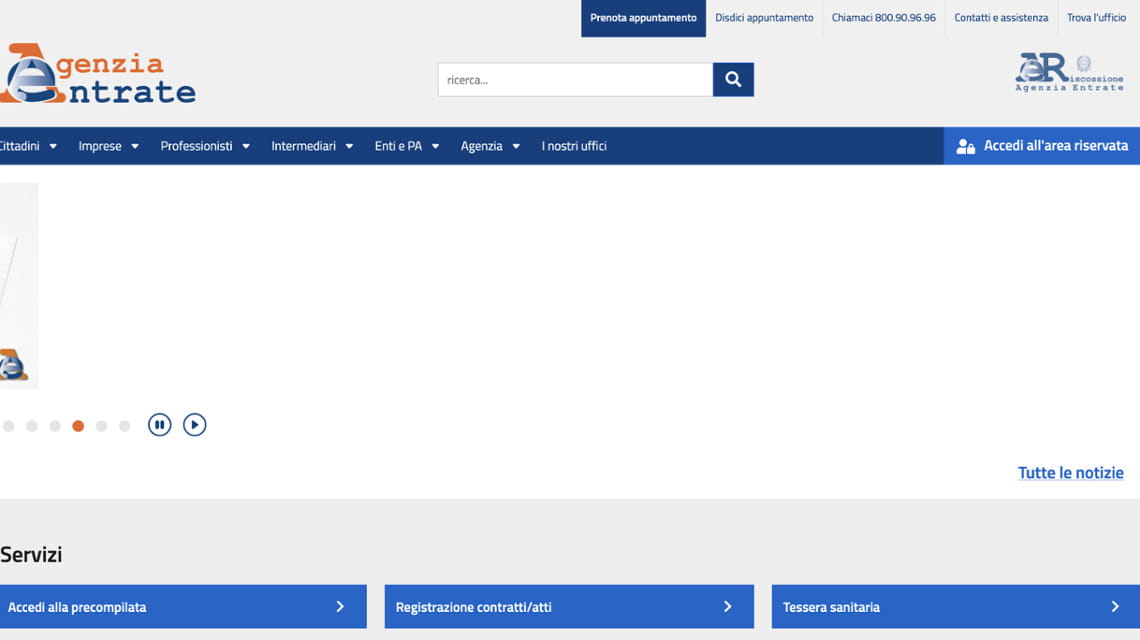
Task: Click the Agenzia Entrate logo
Action: click(x=98, y=75)
